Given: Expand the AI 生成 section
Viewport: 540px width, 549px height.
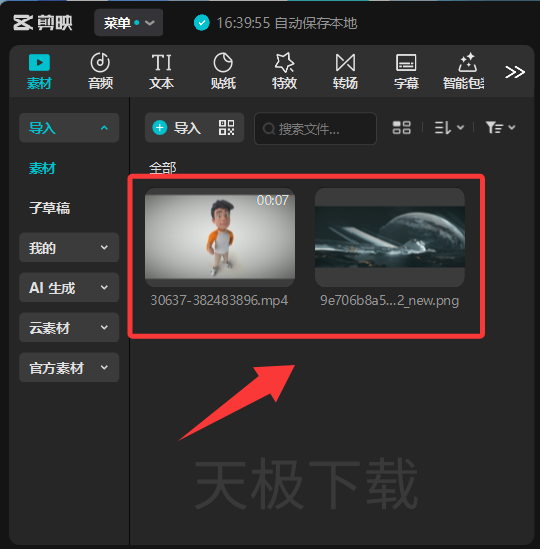Looking at the screenshot, I should 69,287.
